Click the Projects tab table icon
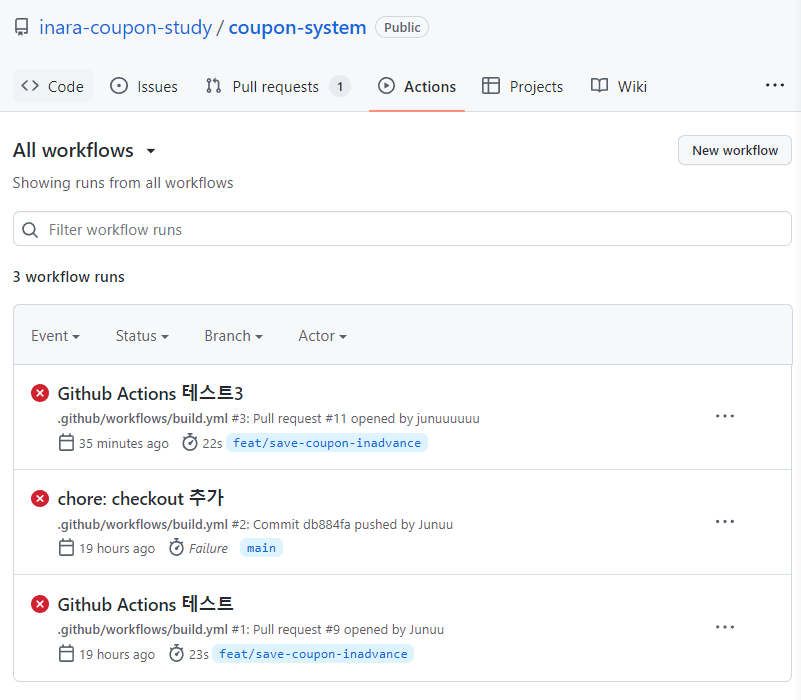Viewport: 801px width, 700px height. pyautogui.click(x=491, y=86)
